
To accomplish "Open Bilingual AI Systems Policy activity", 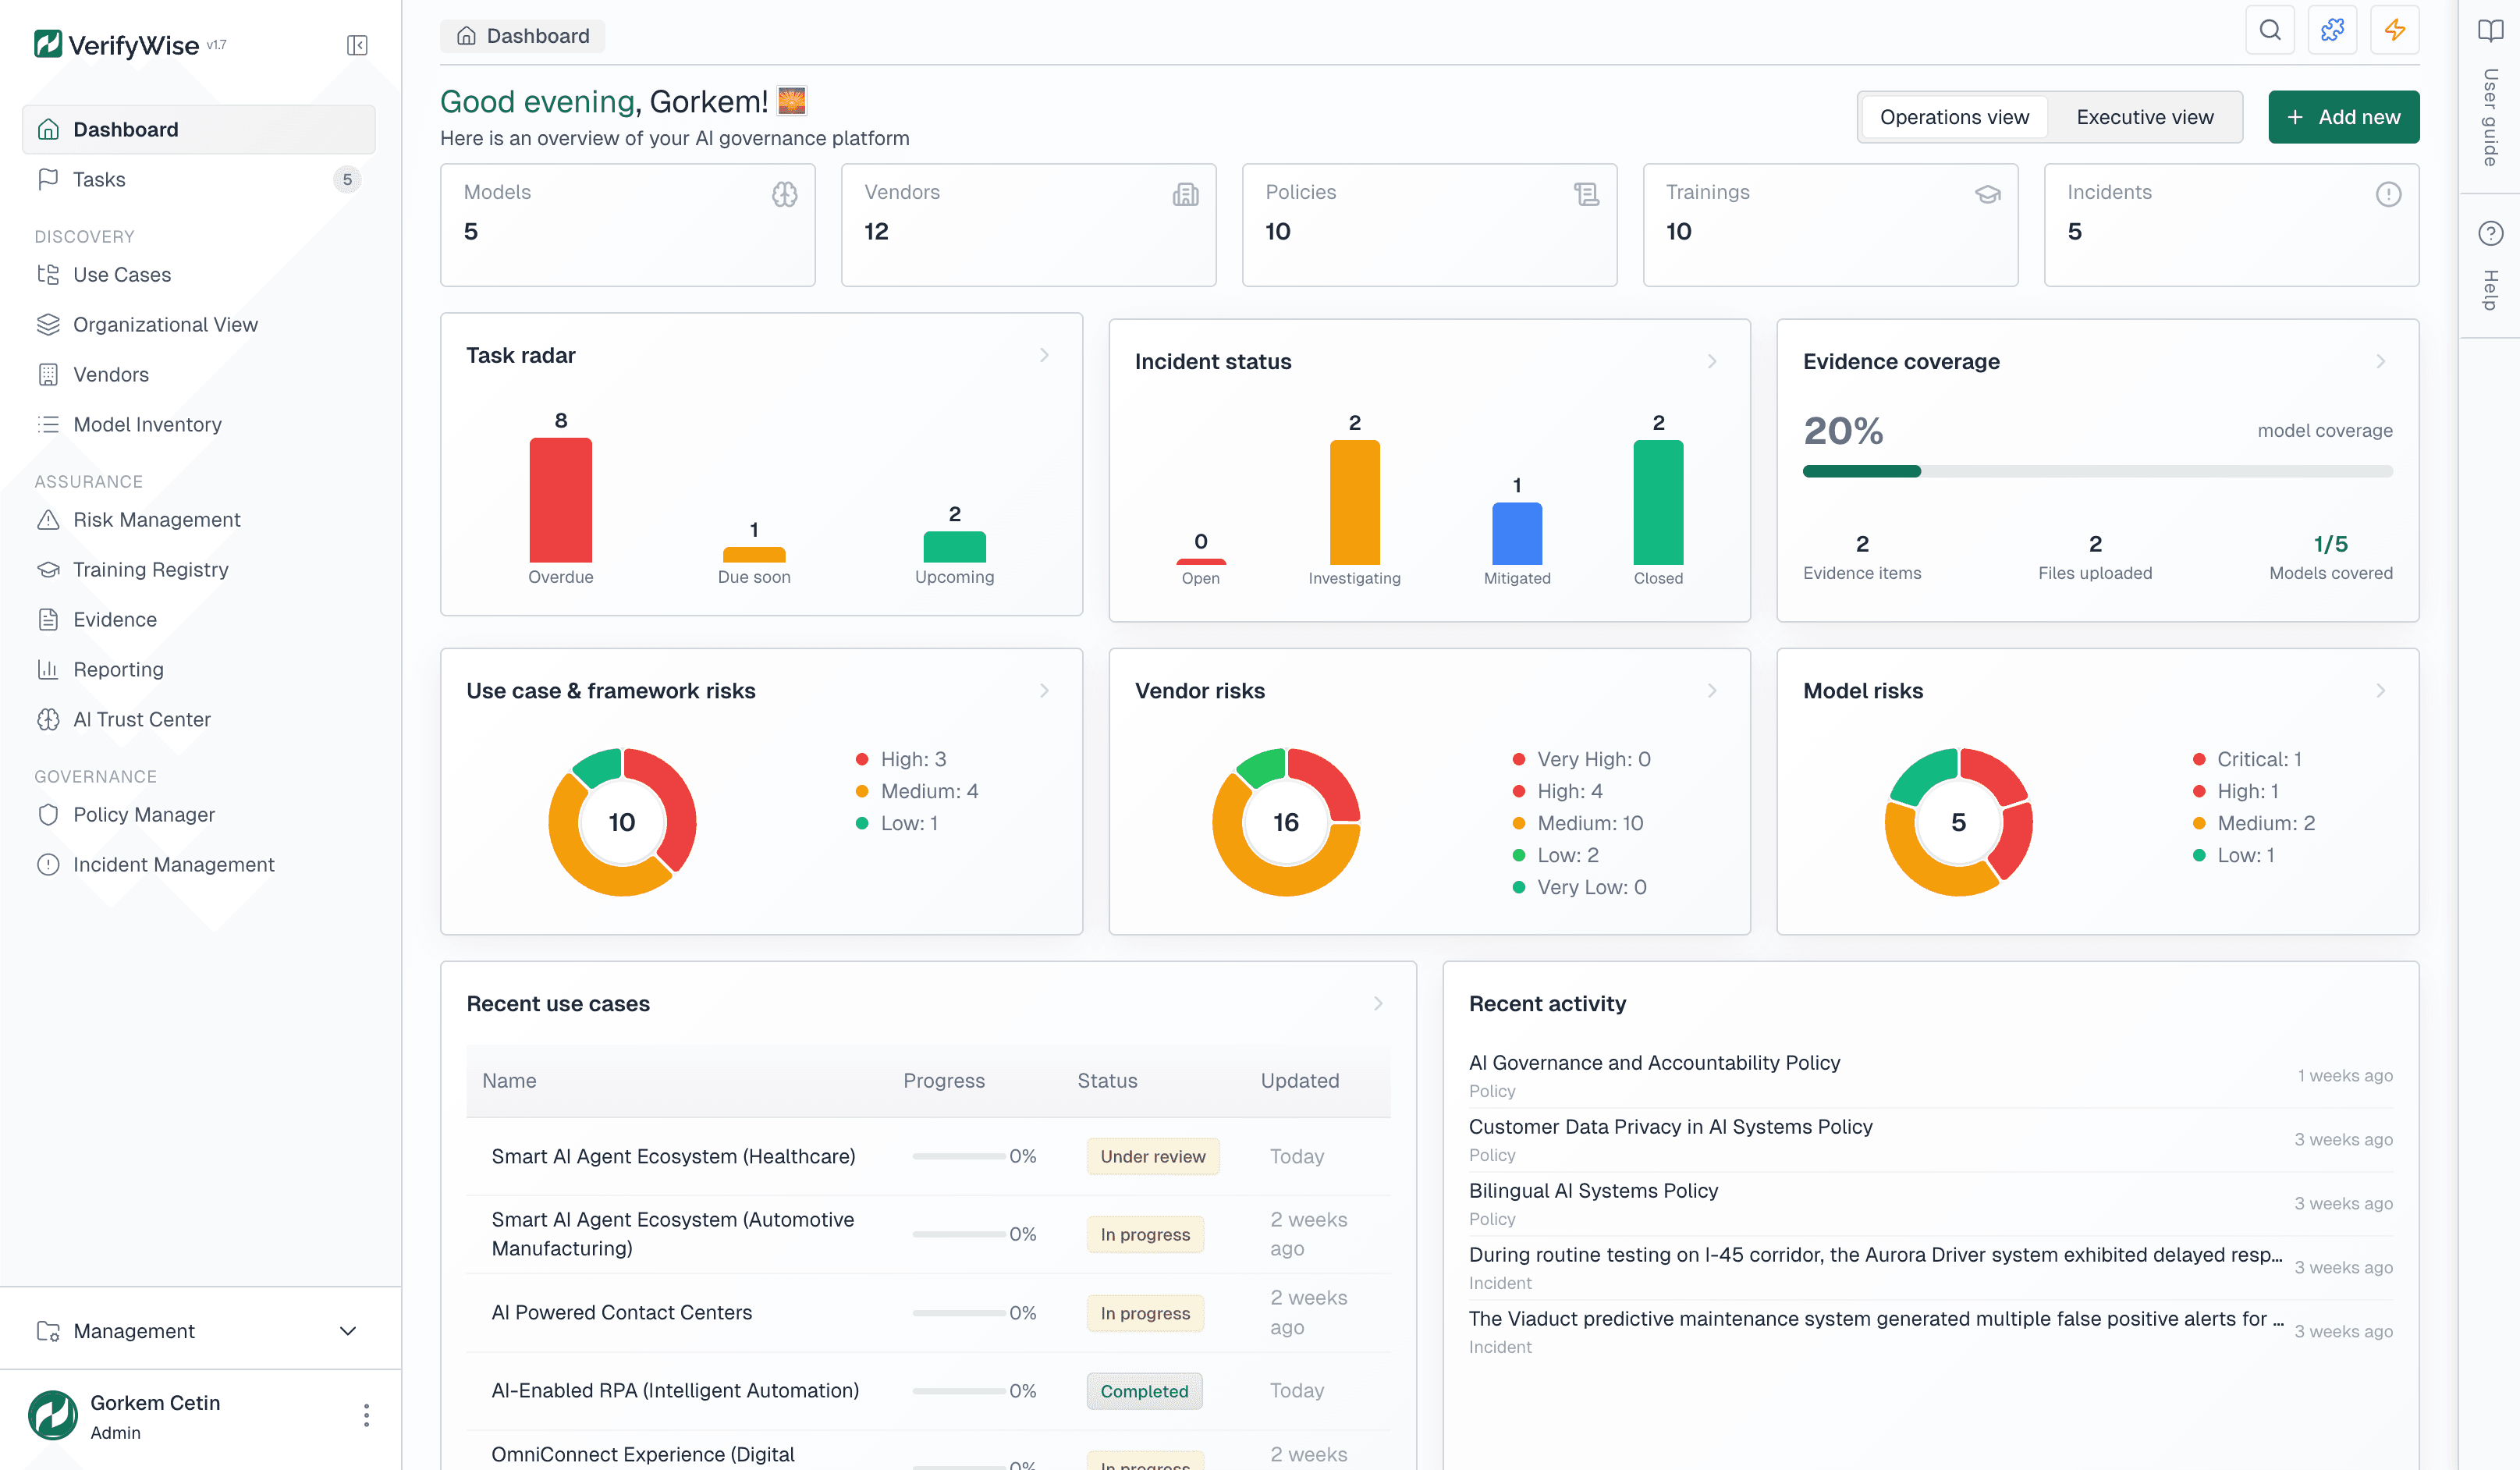I will coord(1593,1190).
